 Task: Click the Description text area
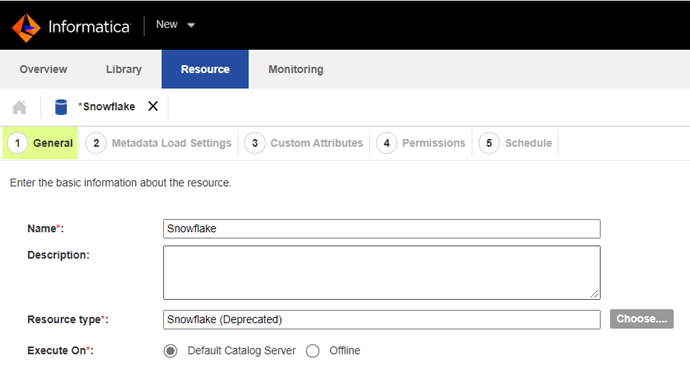point(382,273)
